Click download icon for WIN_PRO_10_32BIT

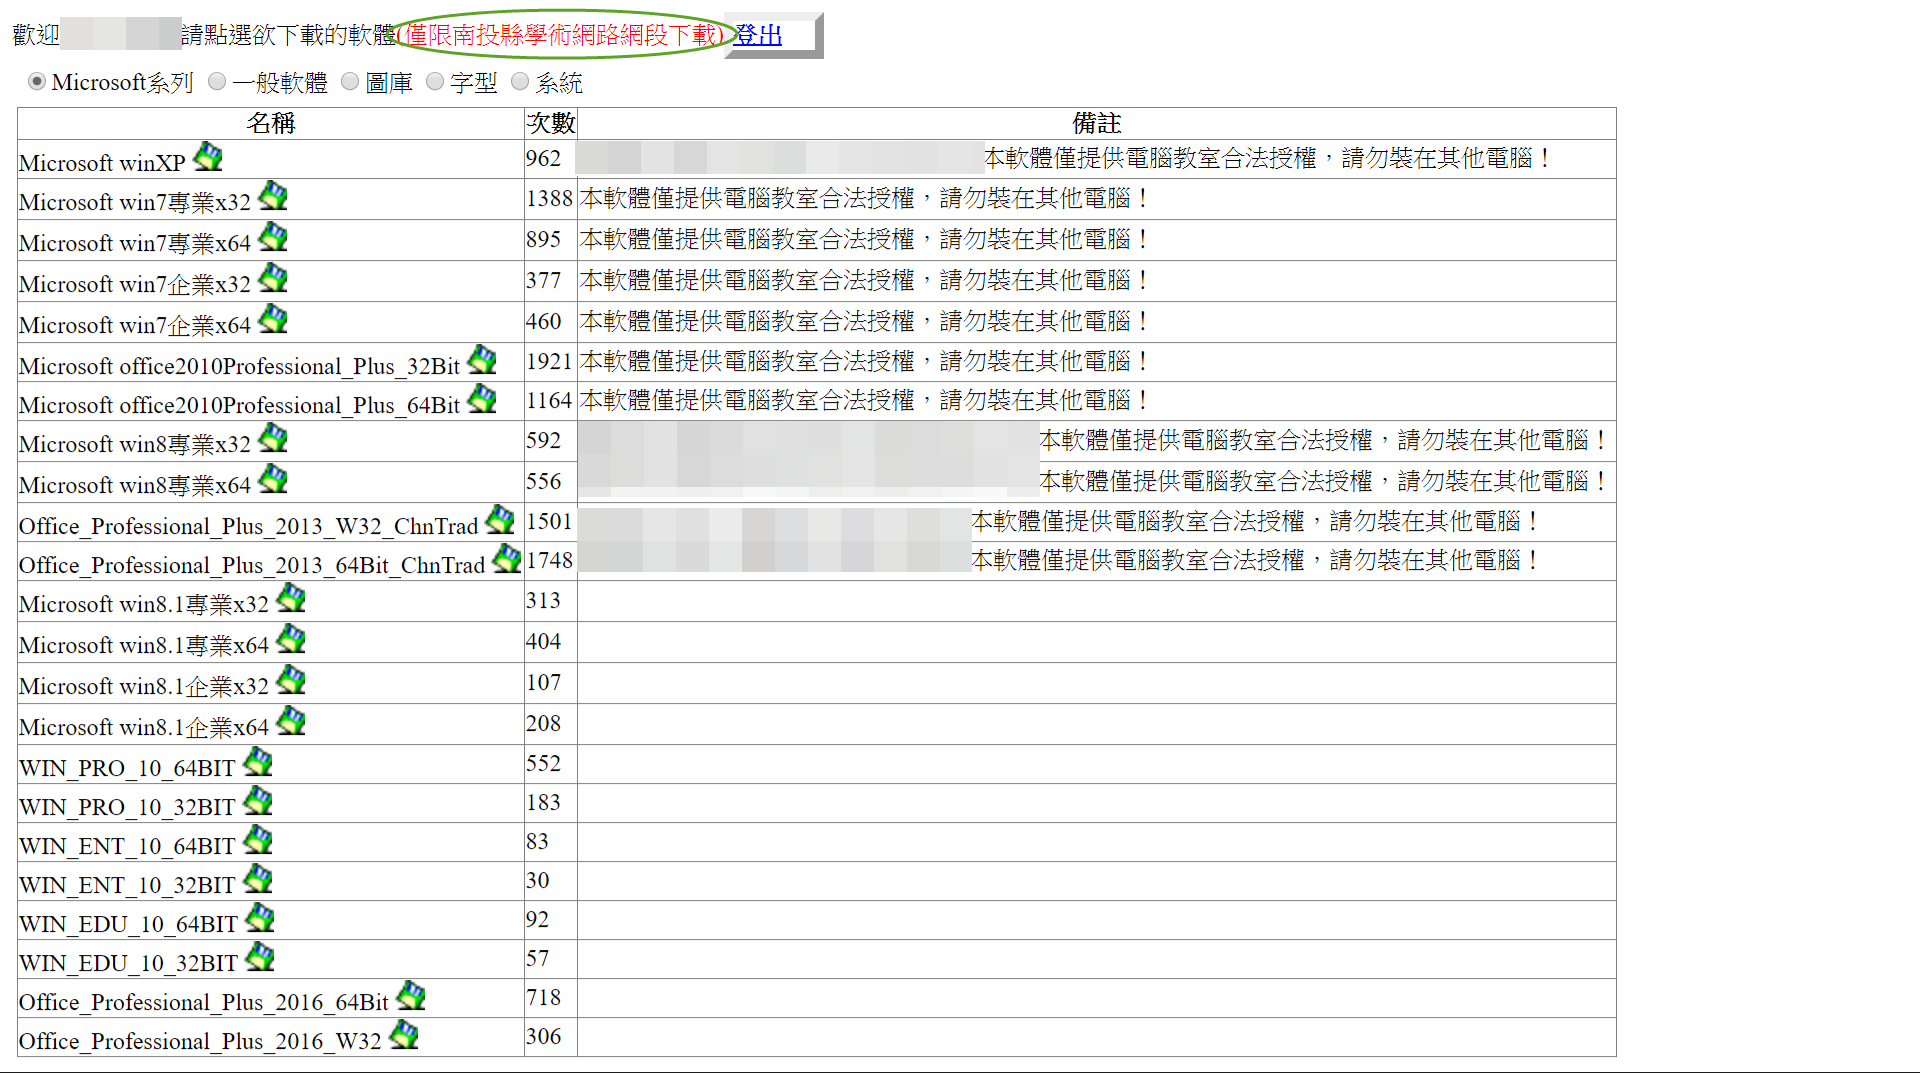click(x=258, y=800)
